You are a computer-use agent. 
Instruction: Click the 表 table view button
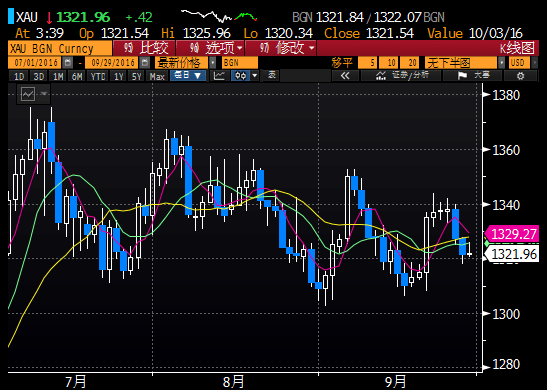tap(271, 75)
